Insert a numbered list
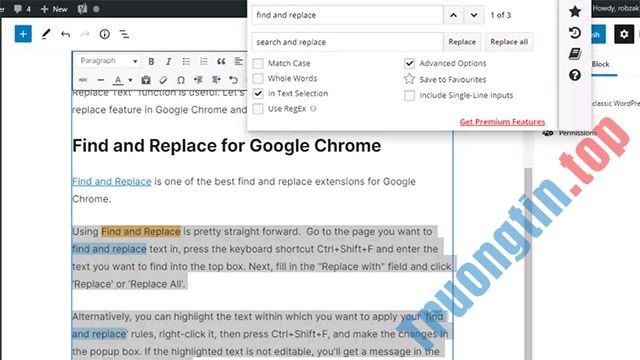The width and height of the screenshot is (640, 360). (204, 61)
